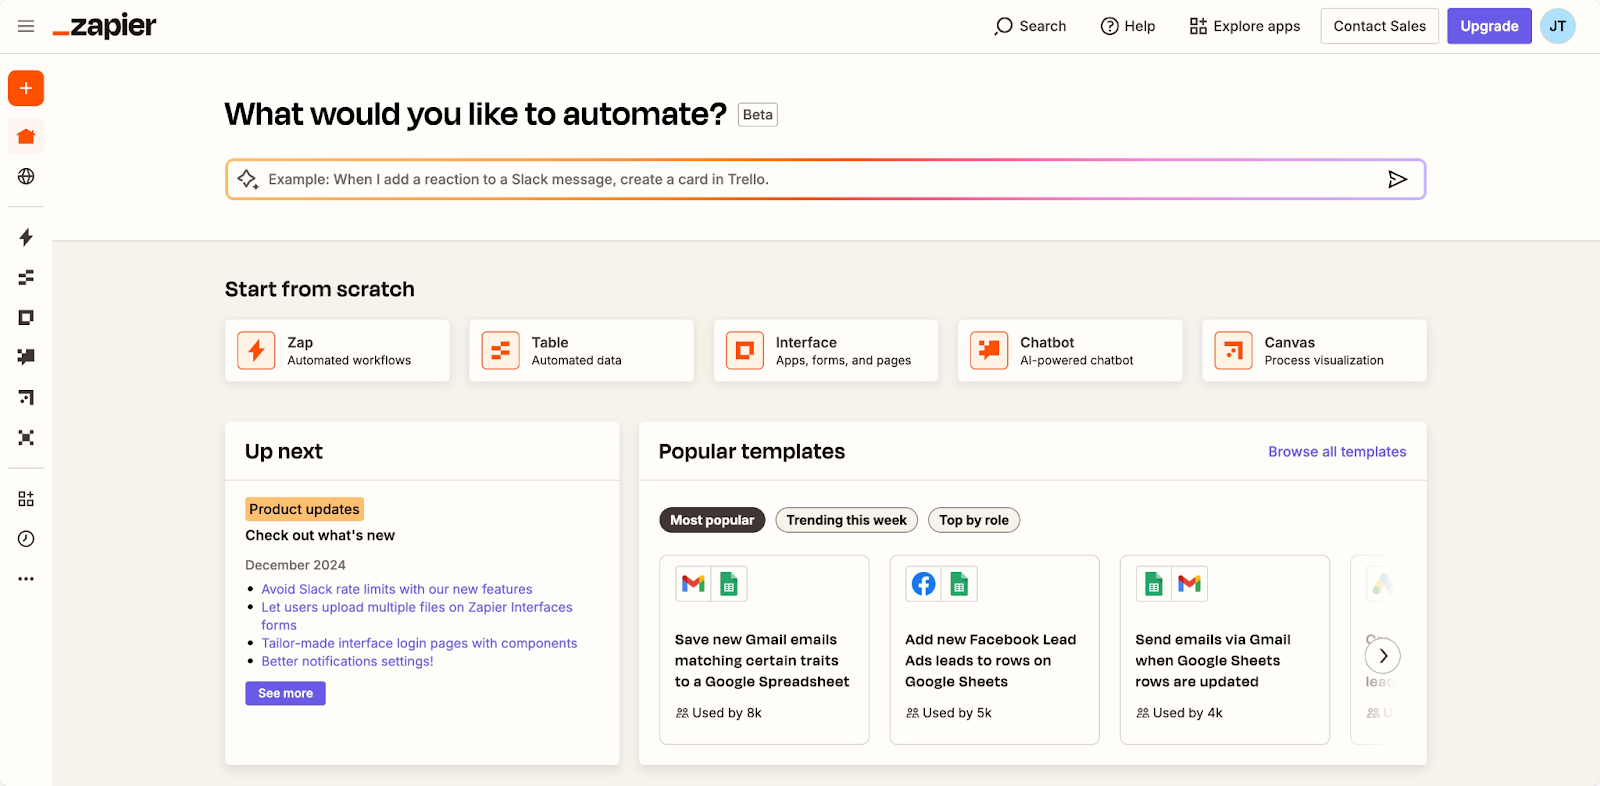1600x786 pixels.
Task: Click the Zap lightning card icon
Action: 256,350
